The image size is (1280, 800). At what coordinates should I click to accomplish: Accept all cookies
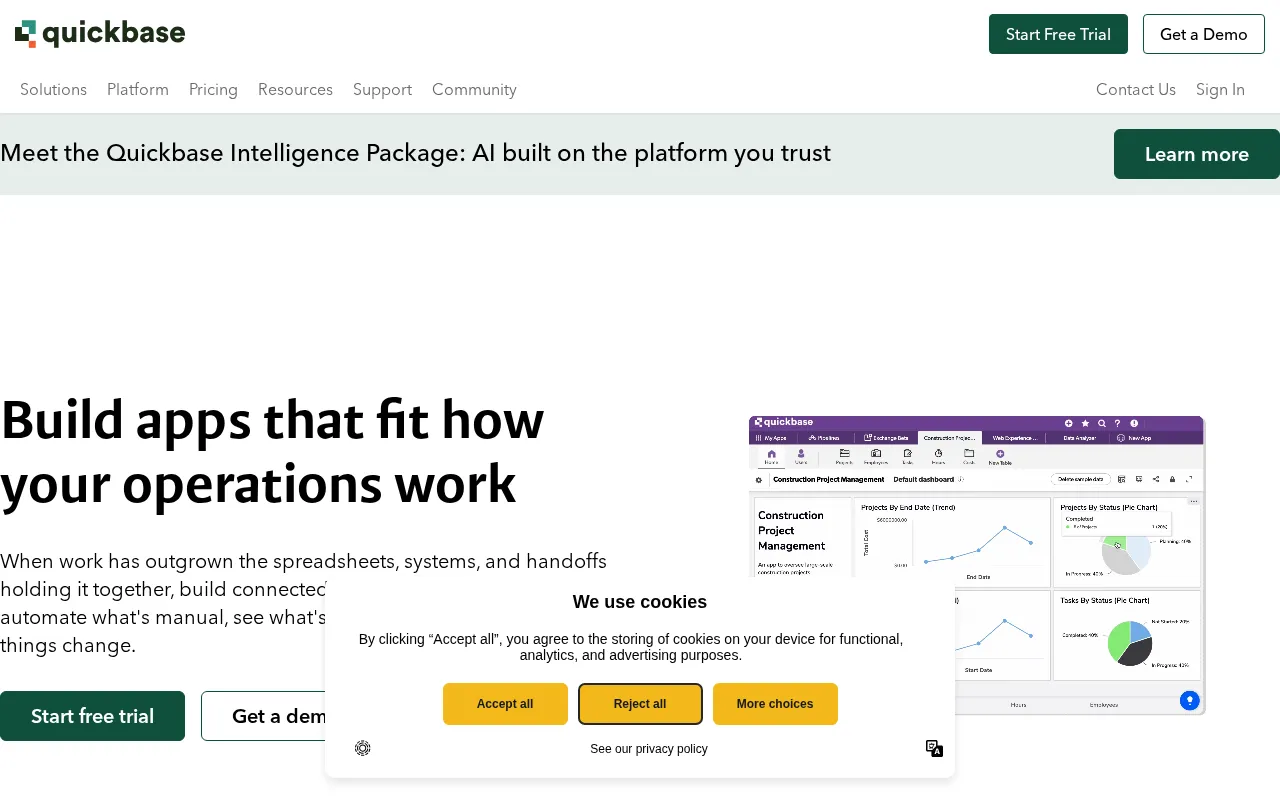(x=505, y=704)
